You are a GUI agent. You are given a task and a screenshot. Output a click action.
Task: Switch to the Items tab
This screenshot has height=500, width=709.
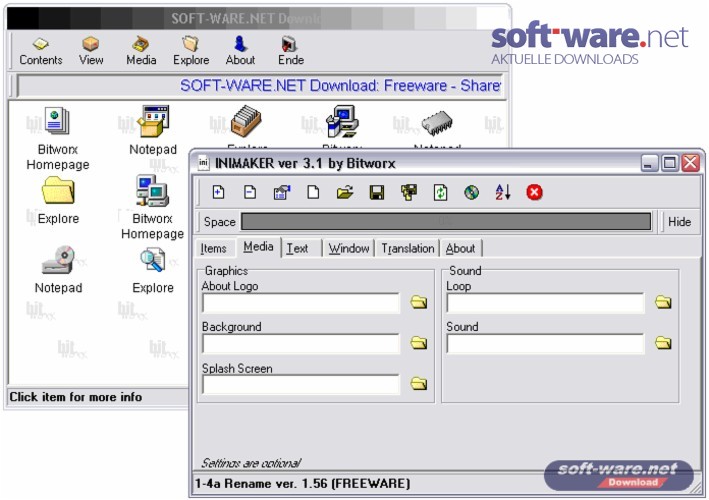[213, 248]
